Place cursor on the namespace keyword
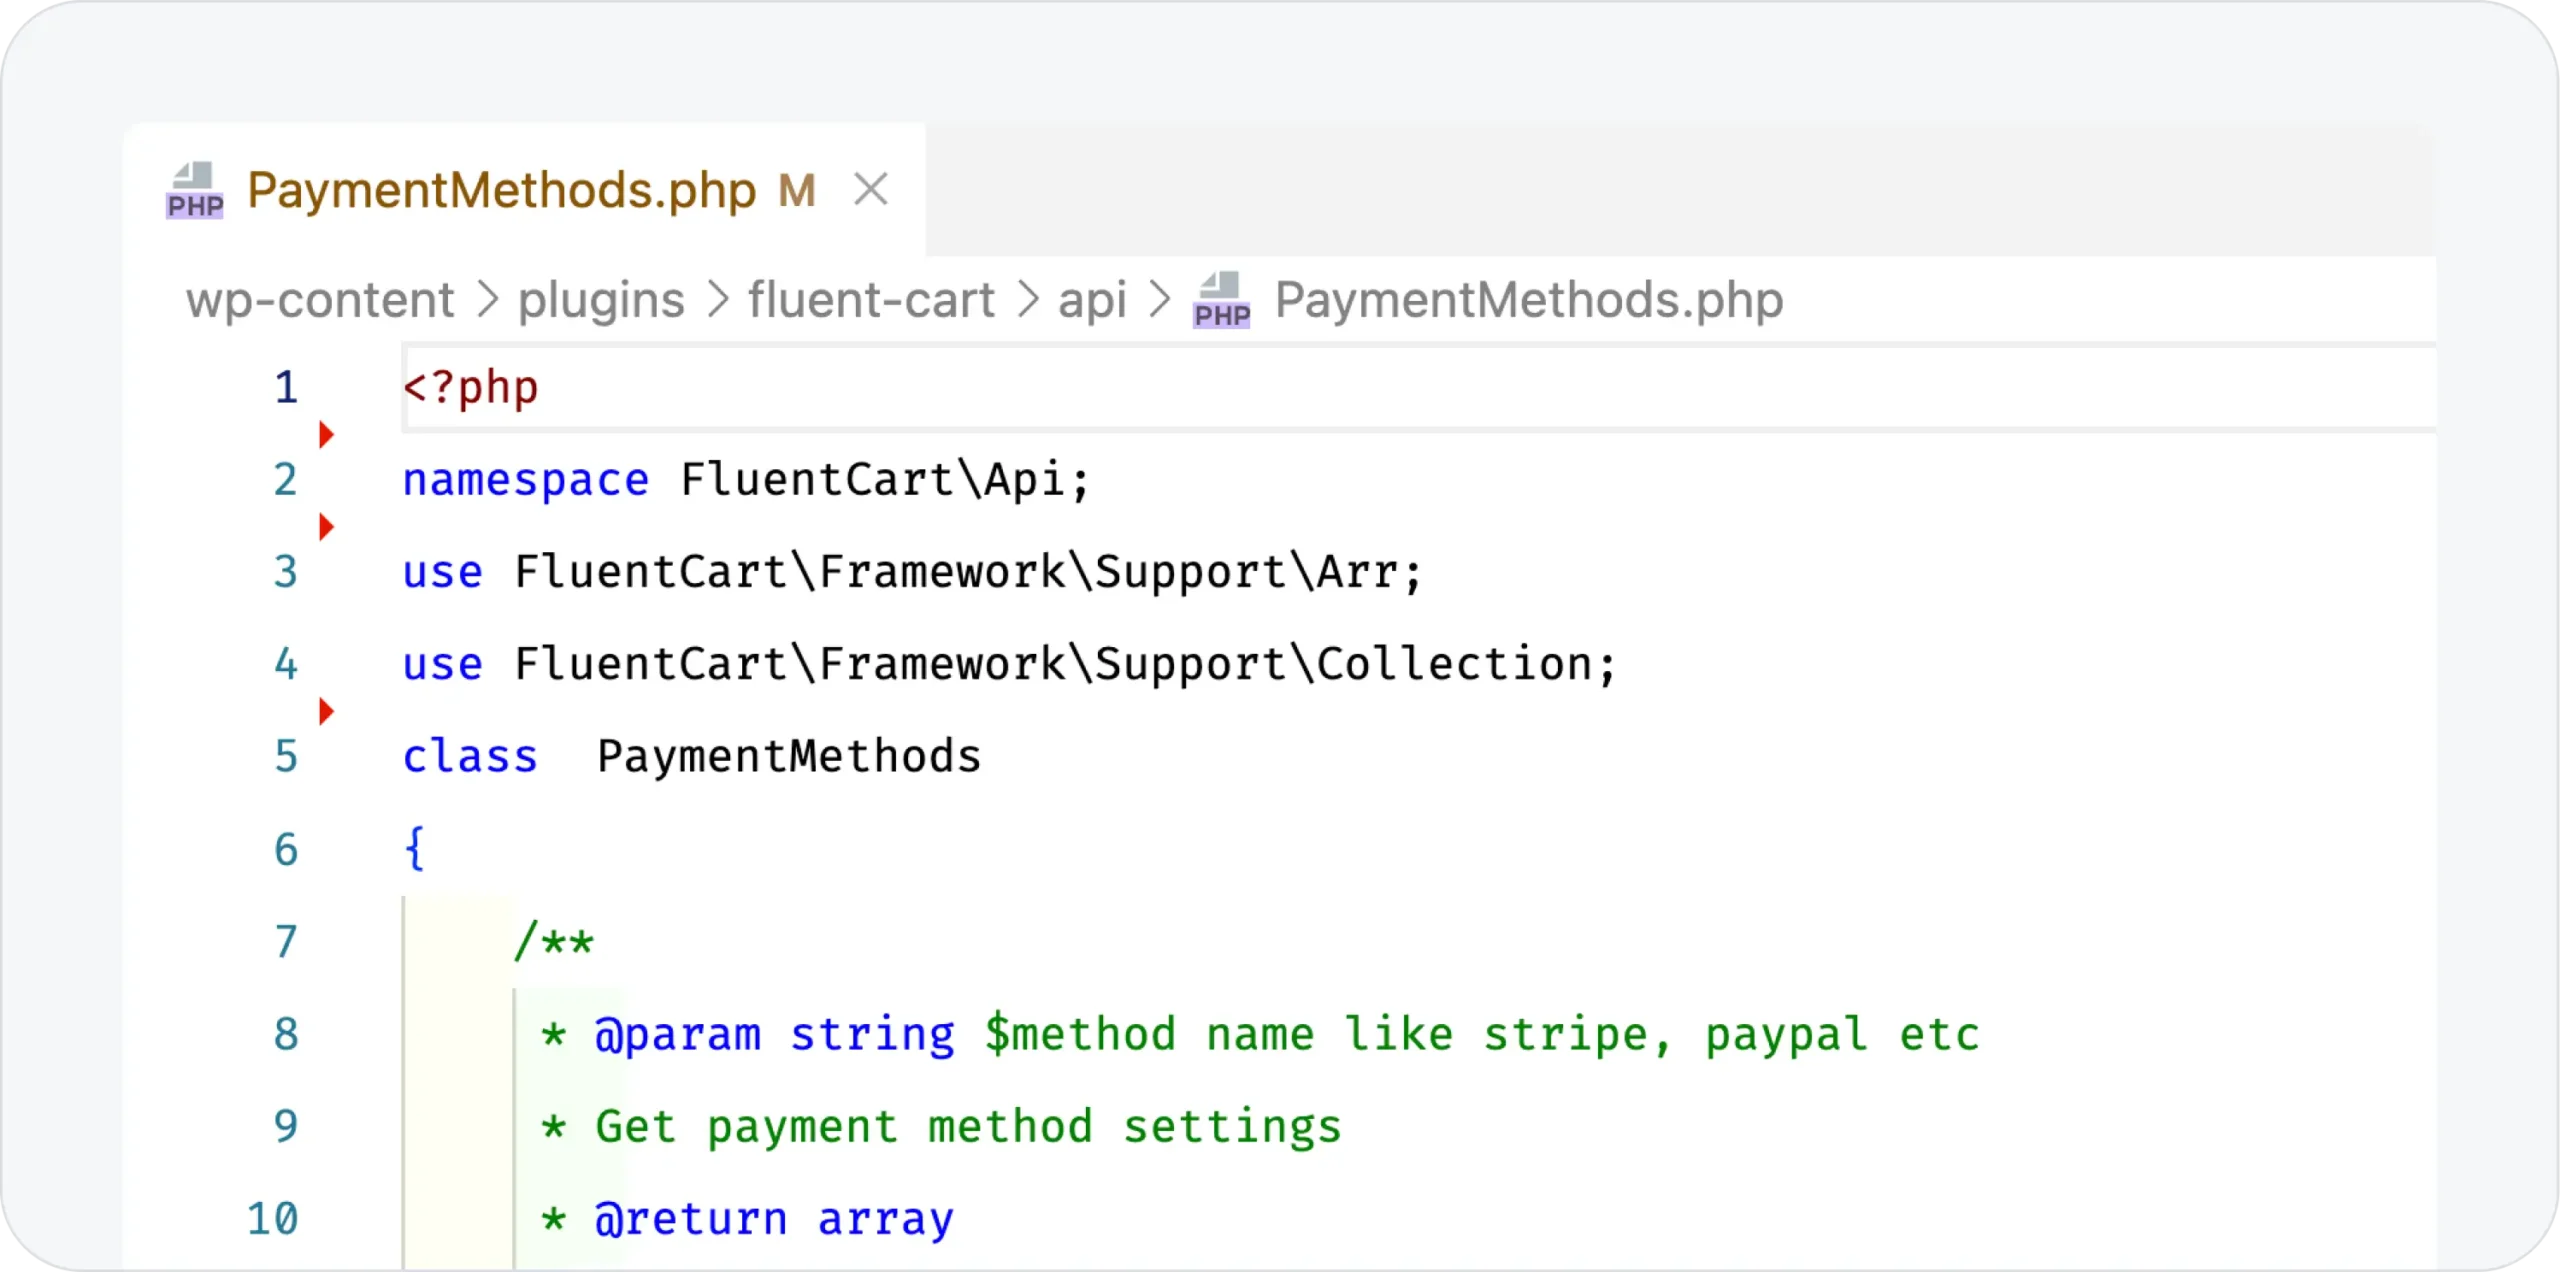 (525, 480)
